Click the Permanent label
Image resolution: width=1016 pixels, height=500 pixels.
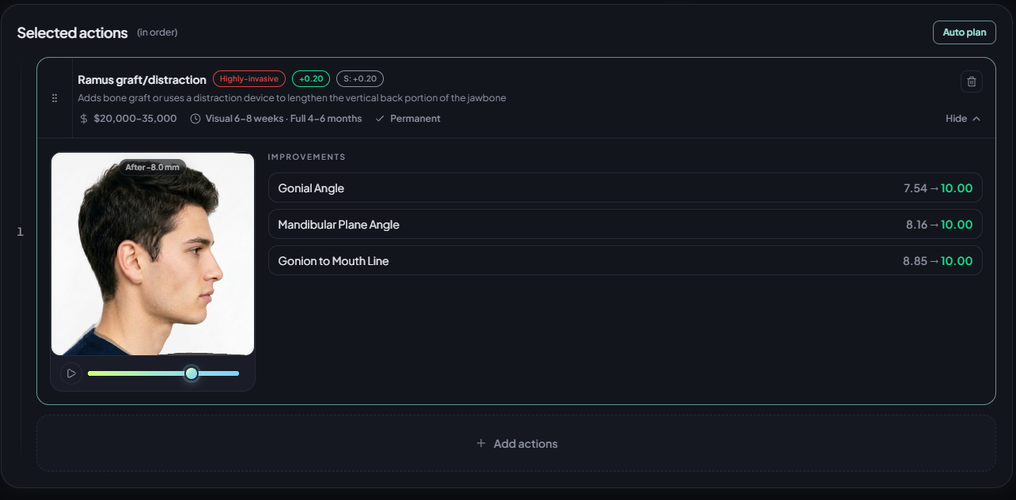point(415,119)
